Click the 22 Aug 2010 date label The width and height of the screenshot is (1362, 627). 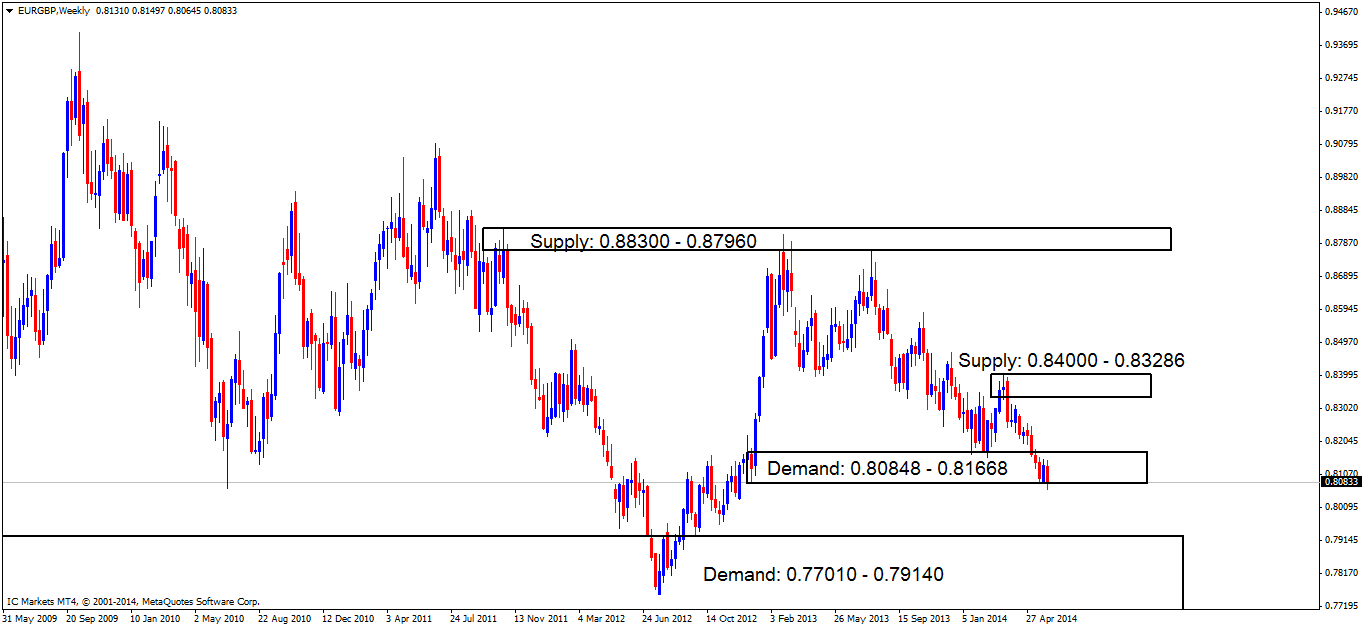click(x=284, y=619)
